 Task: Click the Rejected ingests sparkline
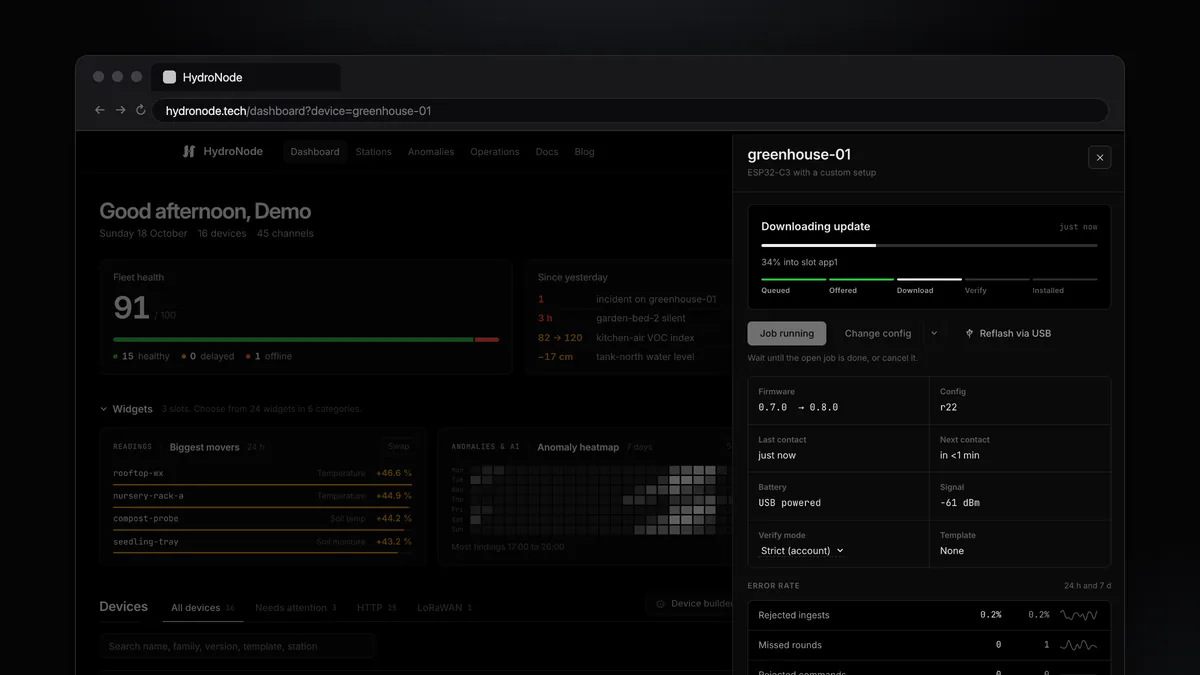click(x=1079, y=615)
